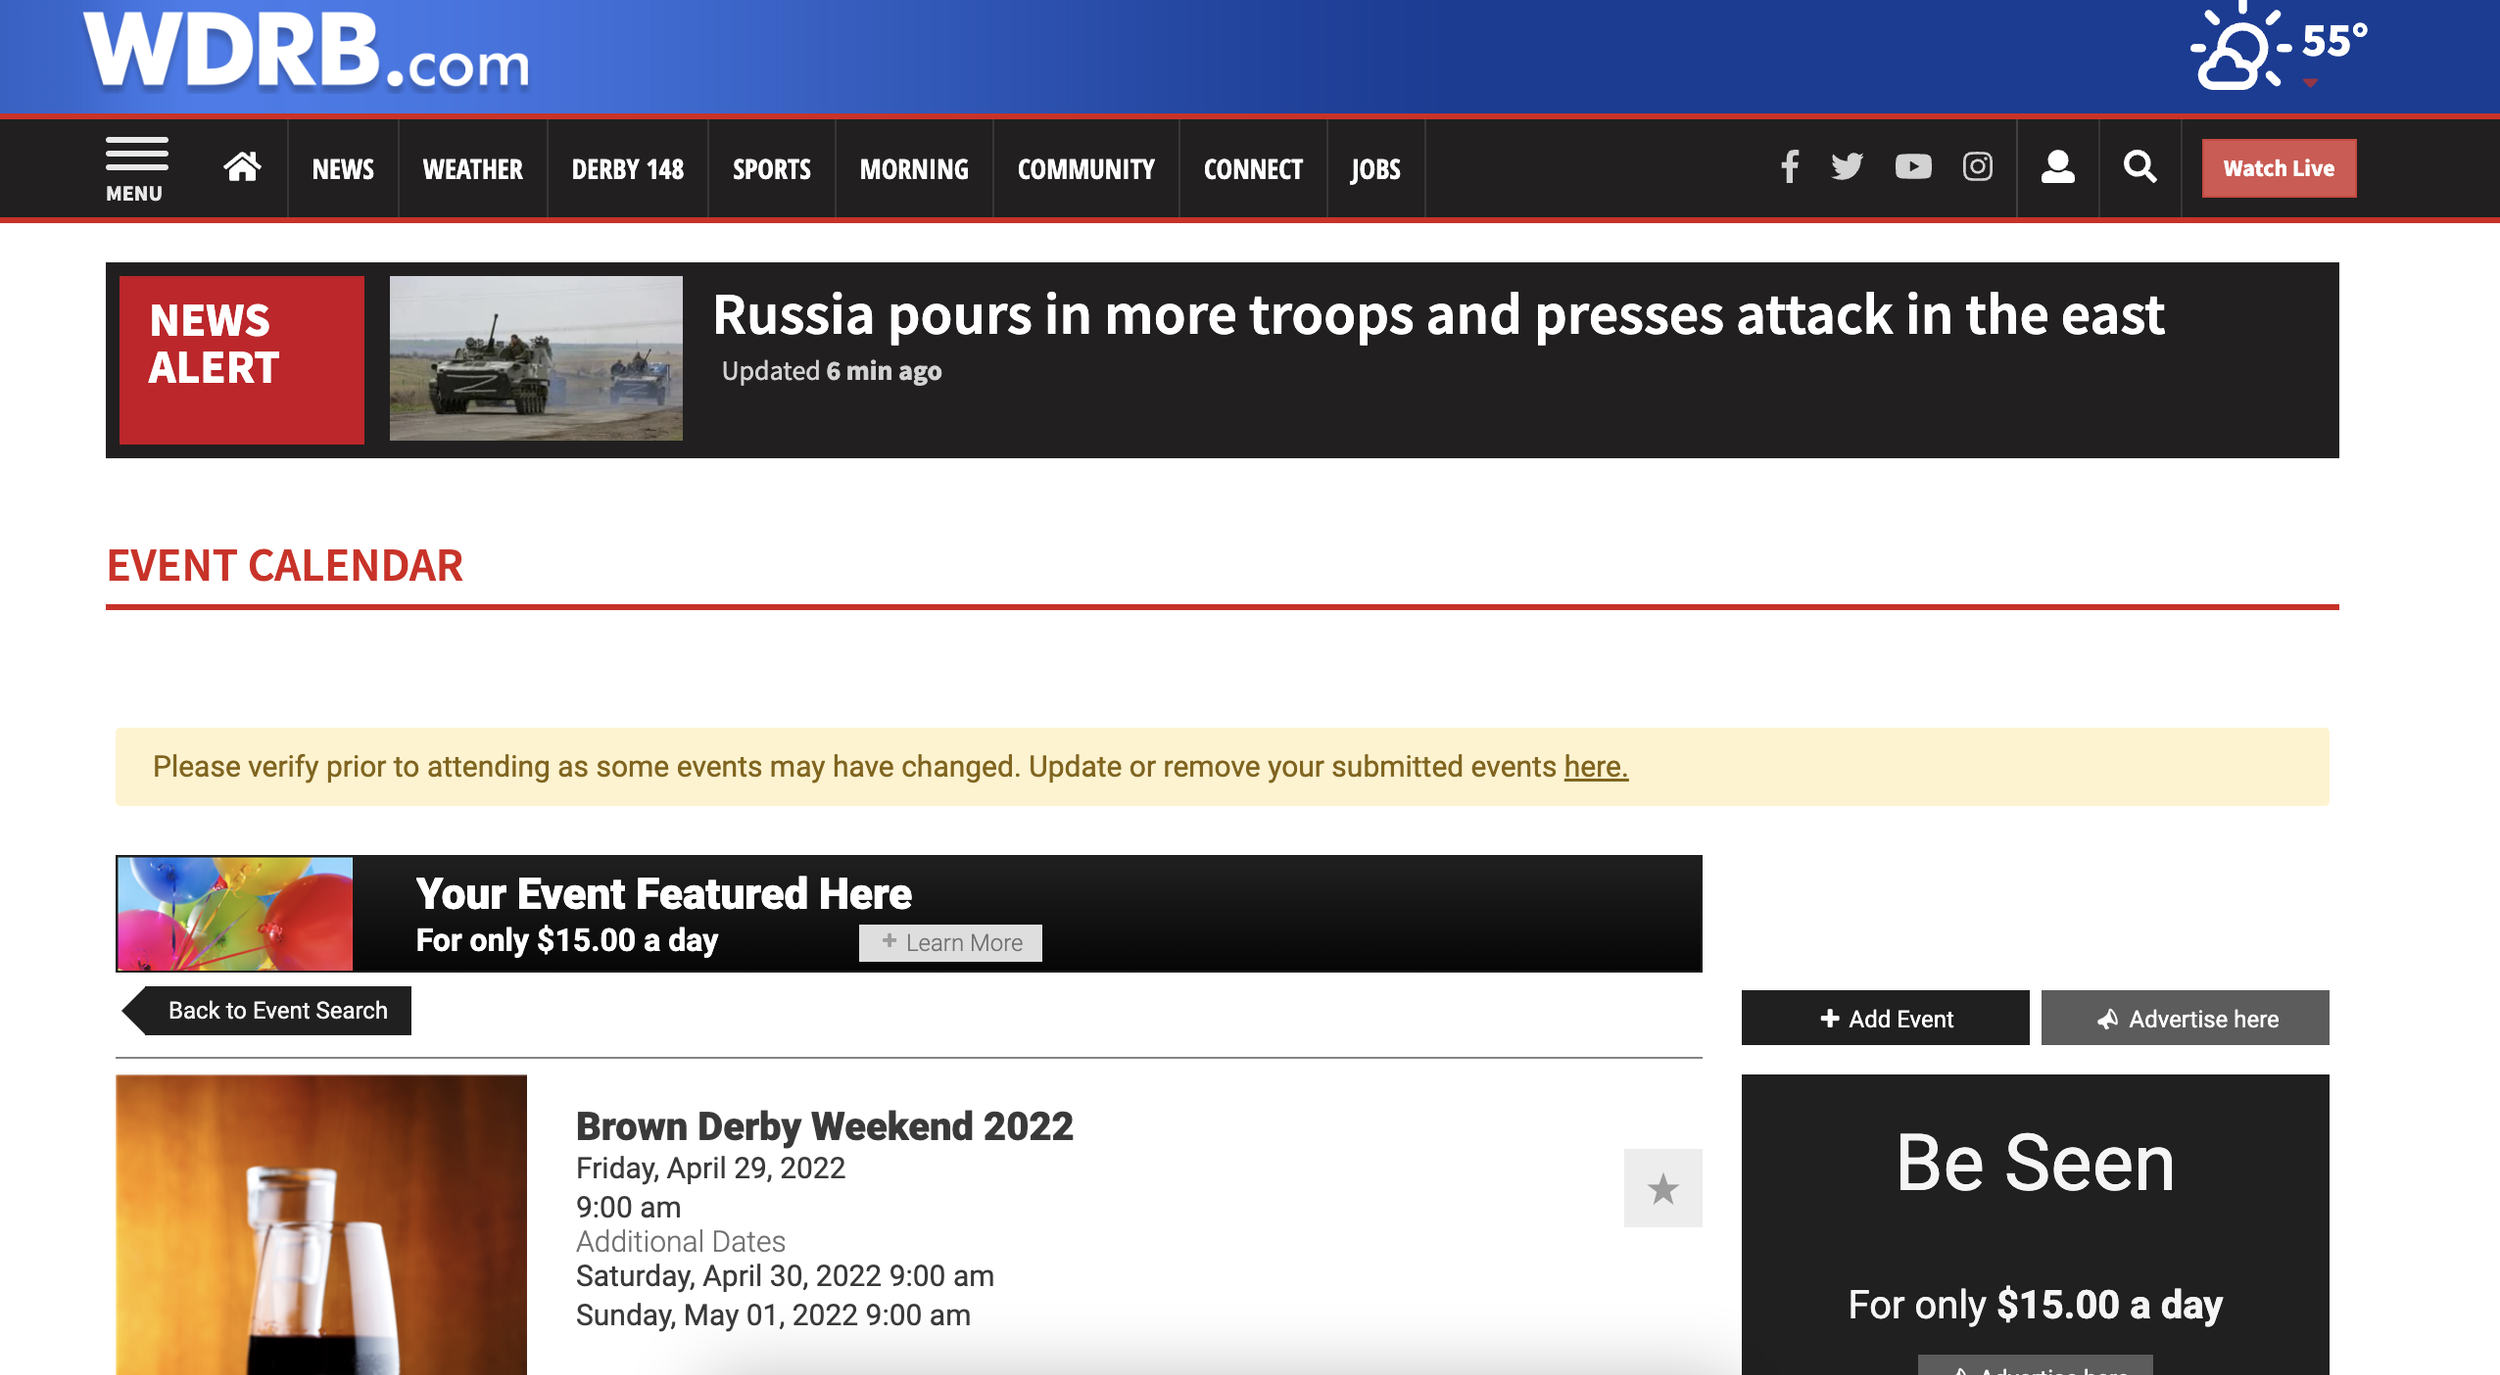Viewport: 2500px width, 1375px height.
Task: Click 'Updated 6 min ago' timestamp
Action: 832,371
